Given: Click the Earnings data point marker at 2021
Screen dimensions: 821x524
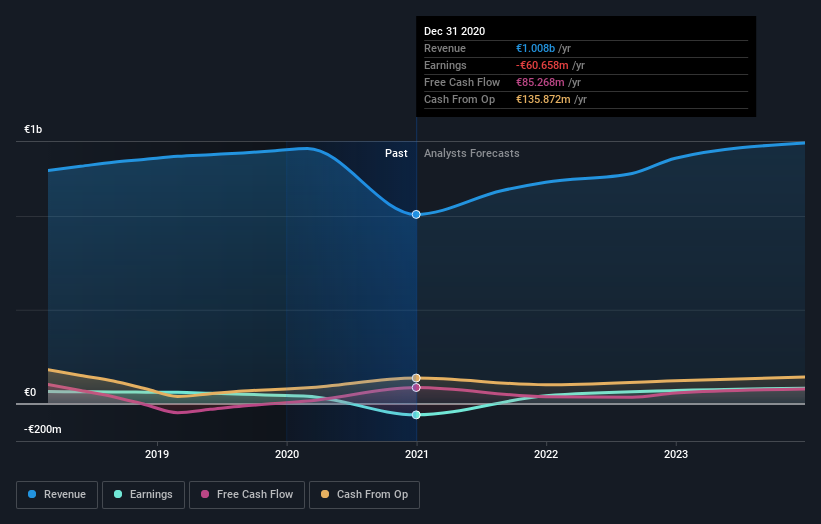Looking at the screenshot, I should pos(416,415).
